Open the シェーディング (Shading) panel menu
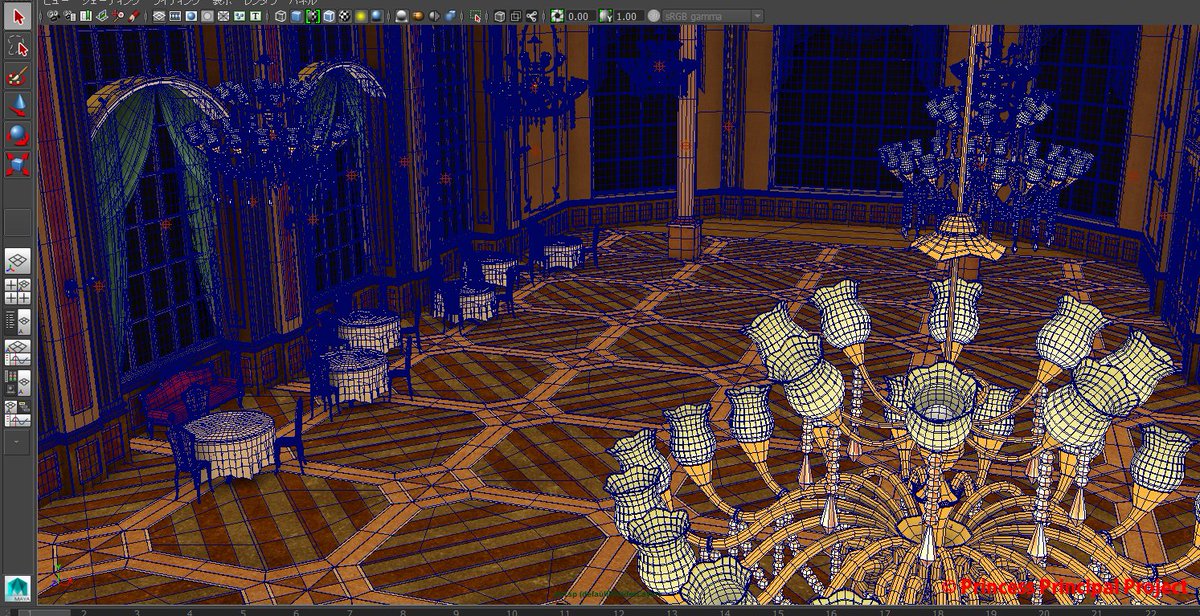 pos(111,3)
